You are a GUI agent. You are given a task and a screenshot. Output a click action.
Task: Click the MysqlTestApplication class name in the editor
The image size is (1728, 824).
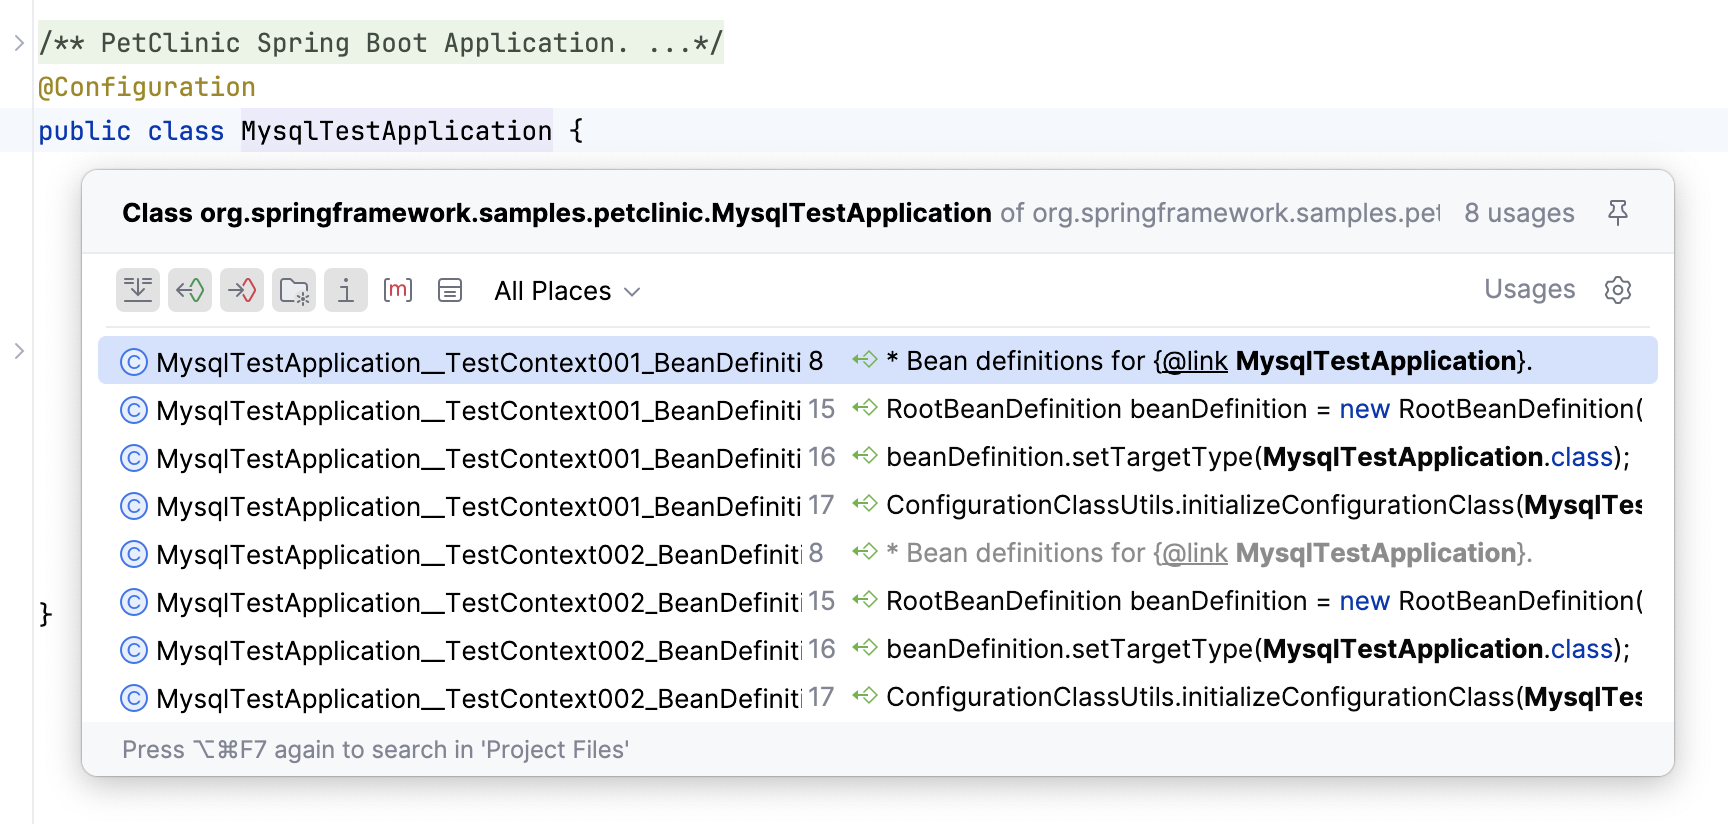point(396,131)
